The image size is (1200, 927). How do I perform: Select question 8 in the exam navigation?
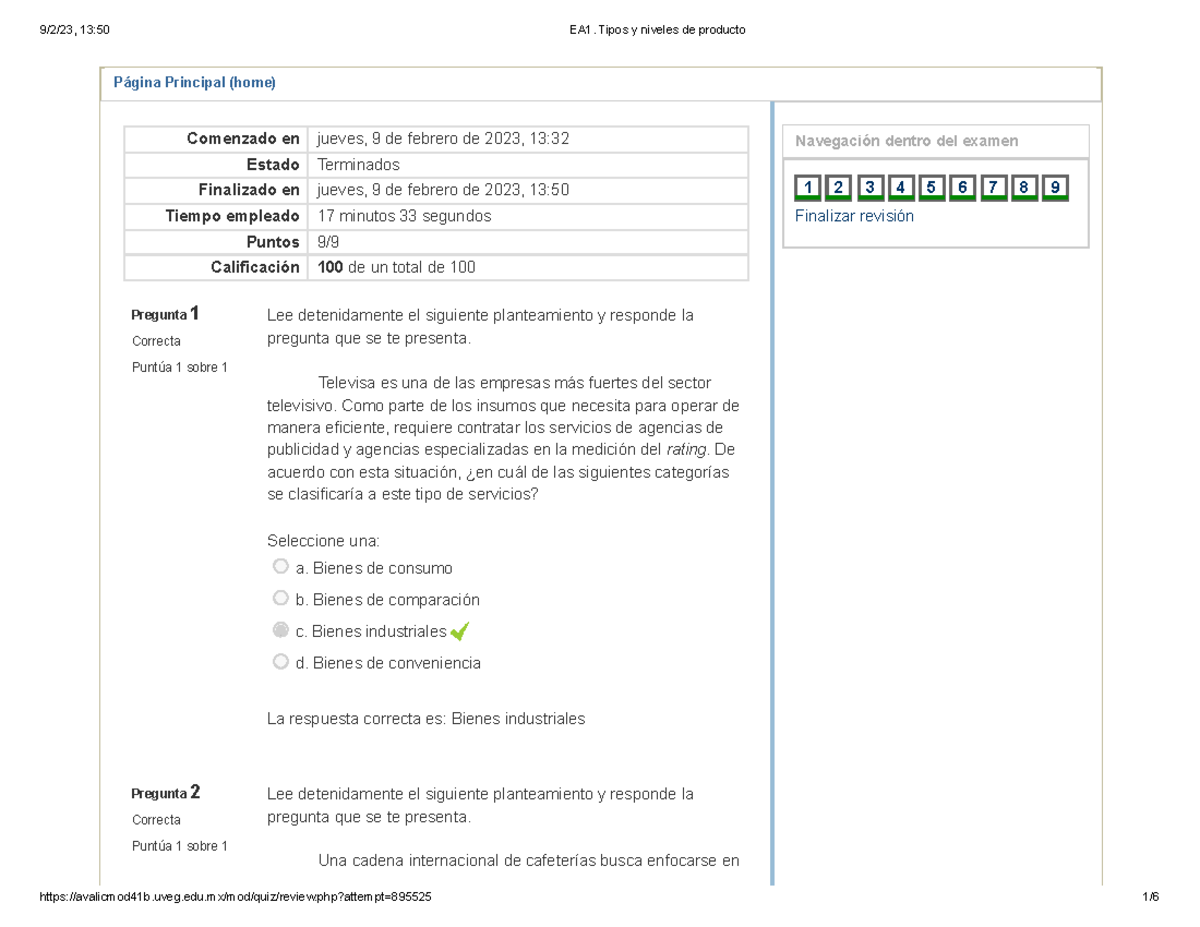(1024, 188)
